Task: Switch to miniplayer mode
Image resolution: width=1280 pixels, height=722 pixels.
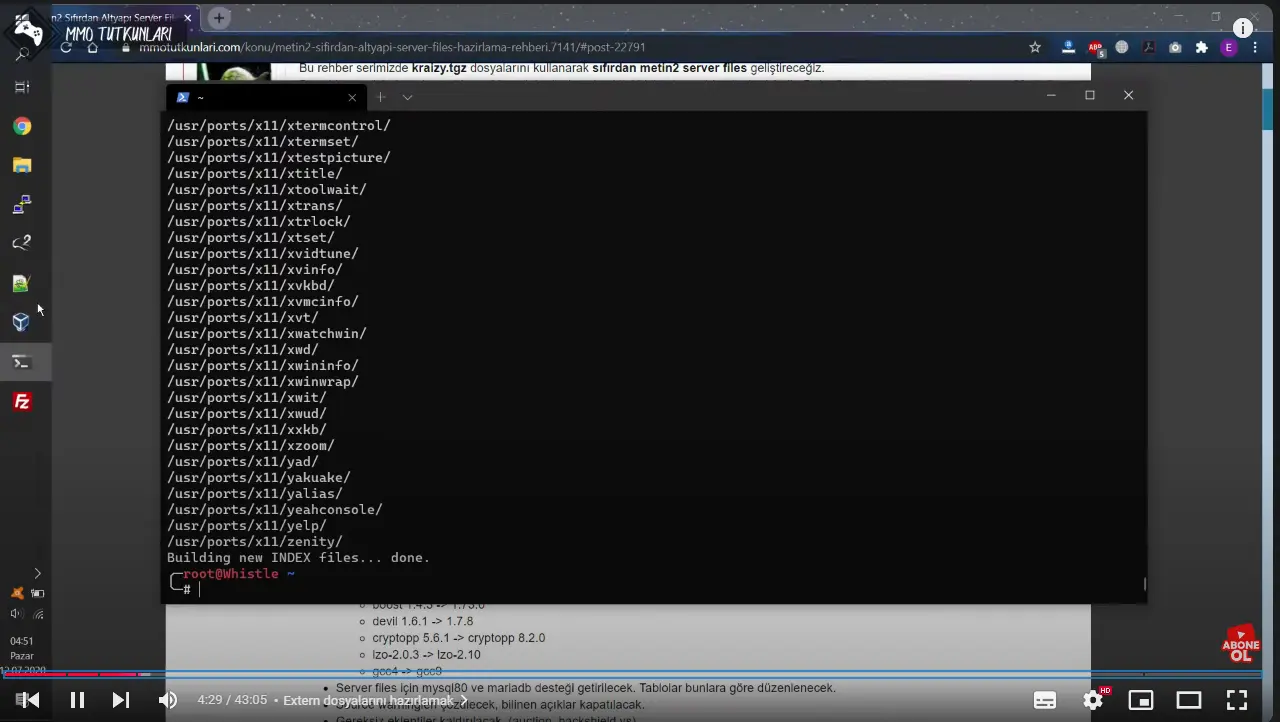Action: pyautogui.click(x=1141, y=700)
